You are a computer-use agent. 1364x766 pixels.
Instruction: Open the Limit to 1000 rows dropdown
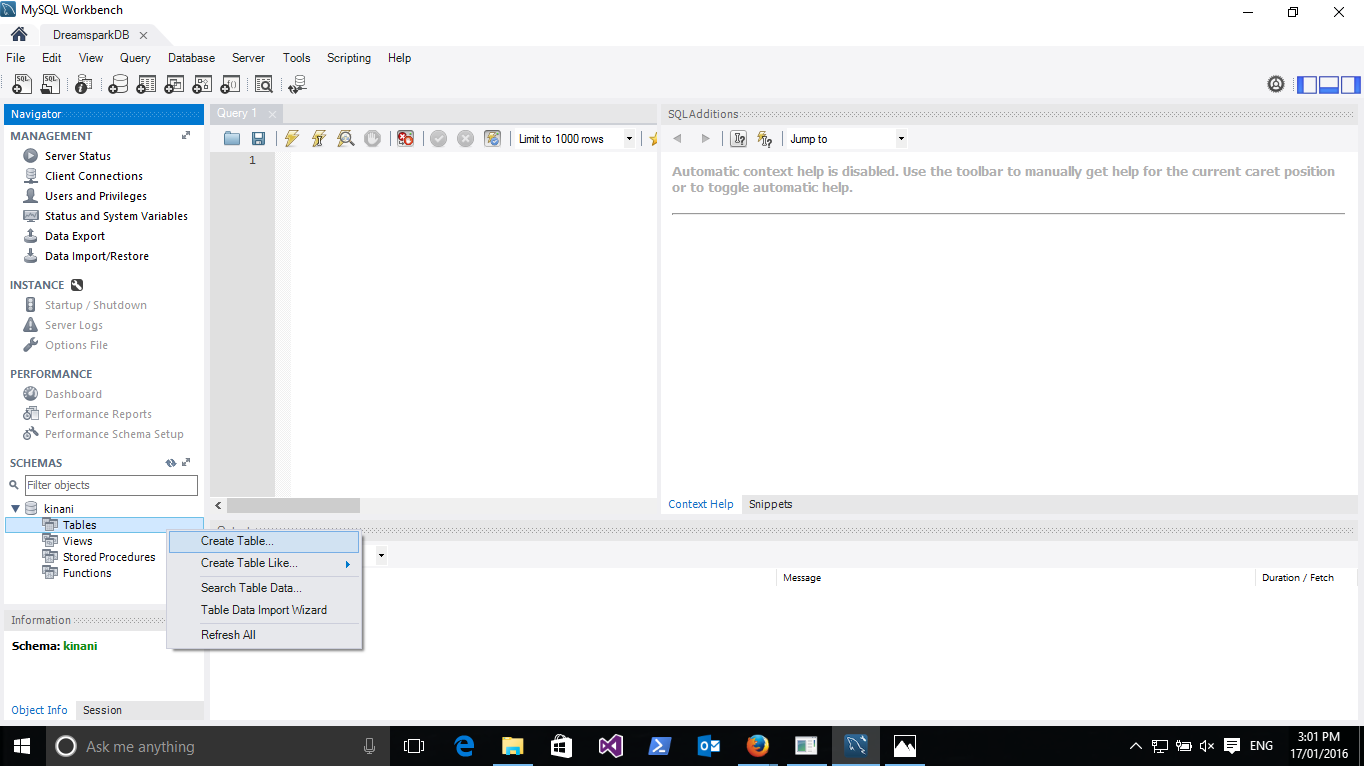(629, 139)
